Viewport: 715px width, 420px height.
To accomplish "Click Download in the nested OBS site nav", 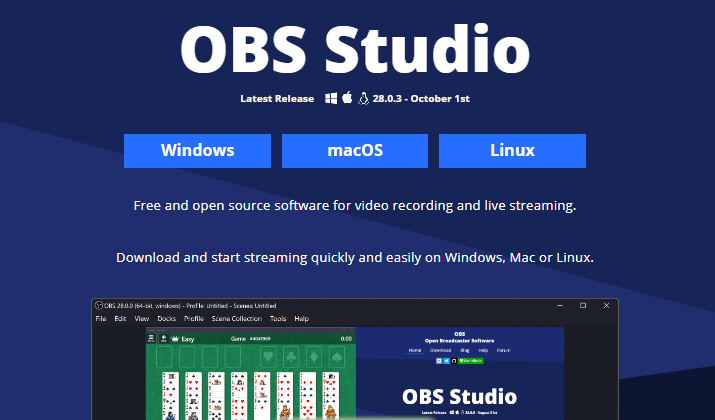I will coord(440,350).
